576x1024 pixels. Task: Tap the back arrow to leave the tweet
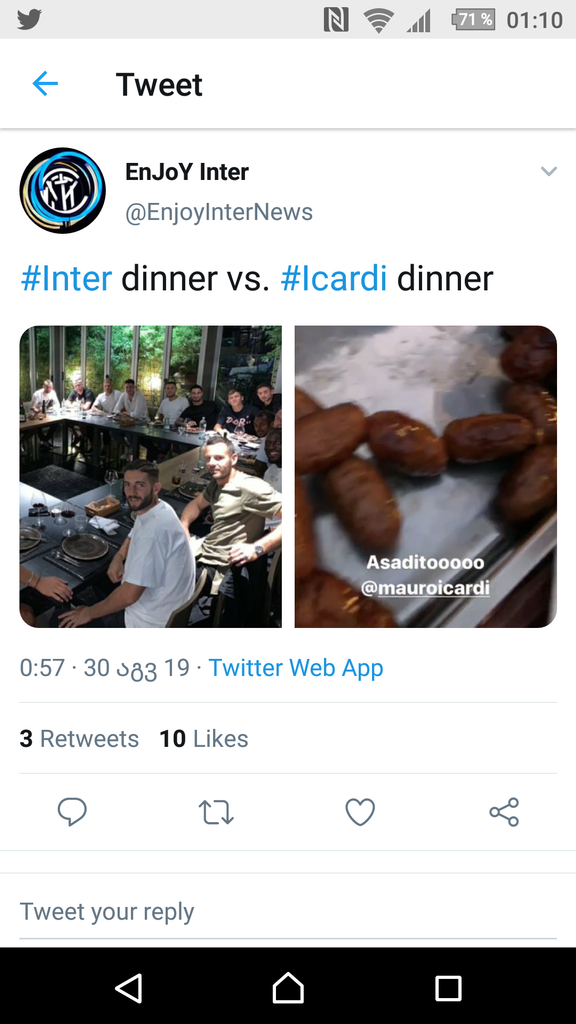tap(45, 84)
